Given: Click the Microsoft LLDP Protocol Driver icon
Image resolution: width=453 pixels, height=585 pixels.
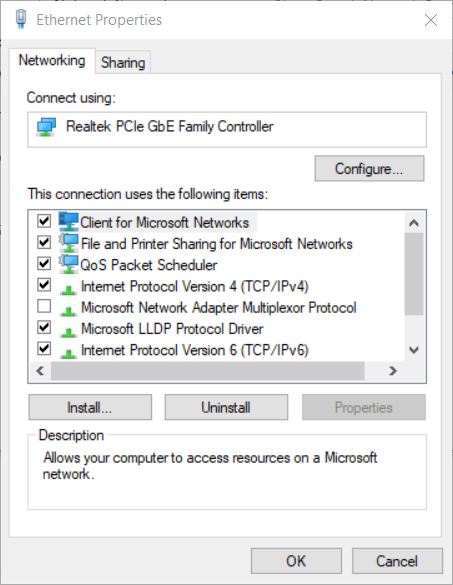Looking at the screenshot, I should click(x=68, y=332).
